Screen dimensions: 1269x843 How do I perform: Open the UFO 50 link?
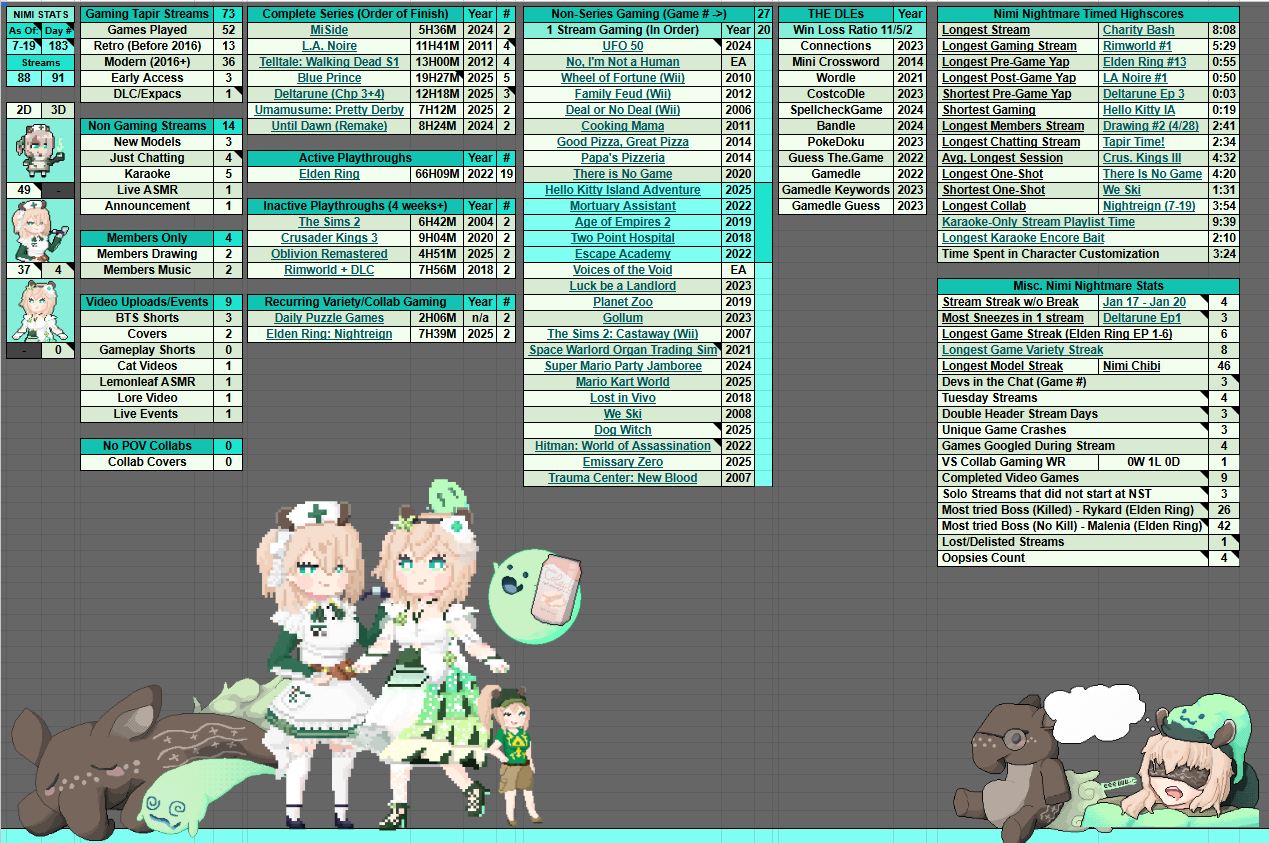coord(623,46)
